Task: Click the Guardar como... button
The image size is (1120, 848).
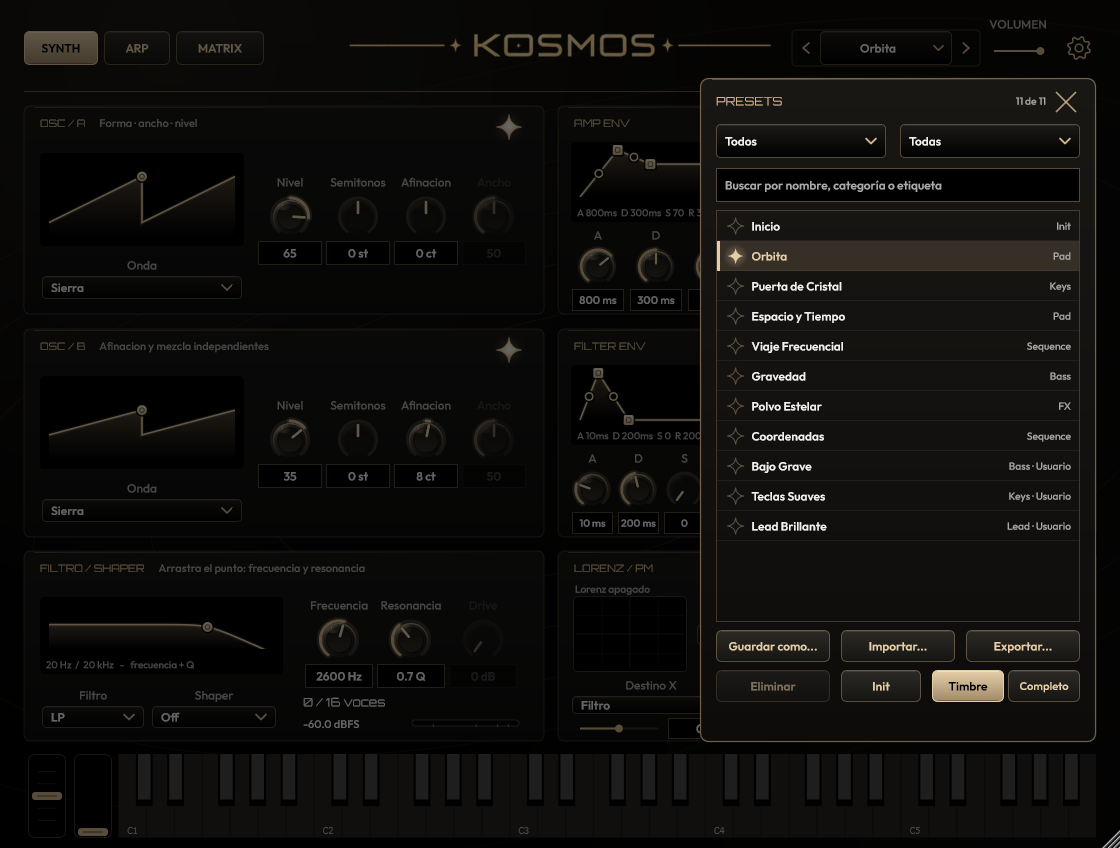Action: point(773,647)
